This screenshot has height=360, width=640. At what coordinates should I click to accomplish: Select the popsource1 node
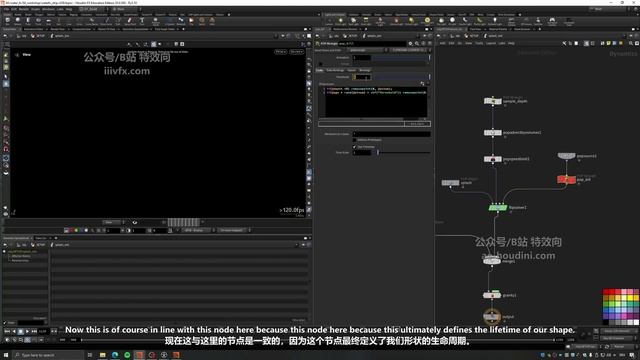tap(567, 156)
